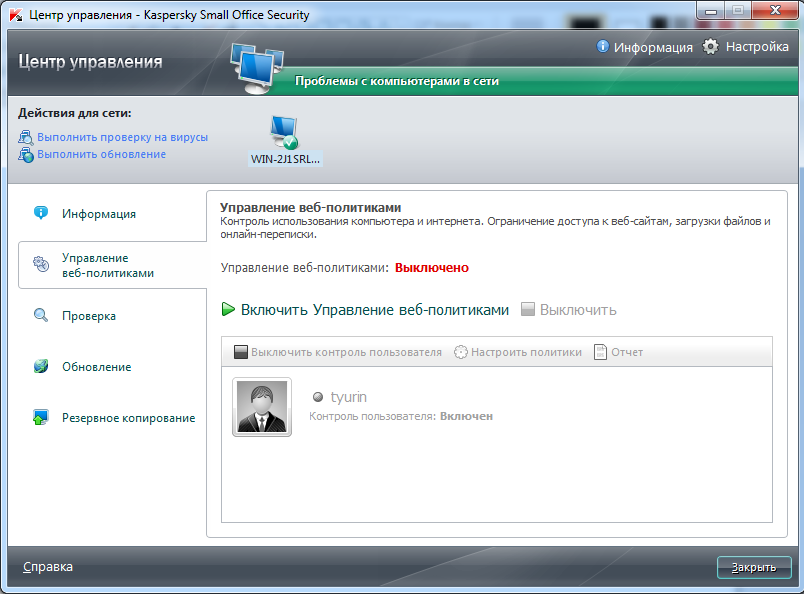Click the Управление веб-политиками sidebar gear icon
804x594 pixels.
41,264
